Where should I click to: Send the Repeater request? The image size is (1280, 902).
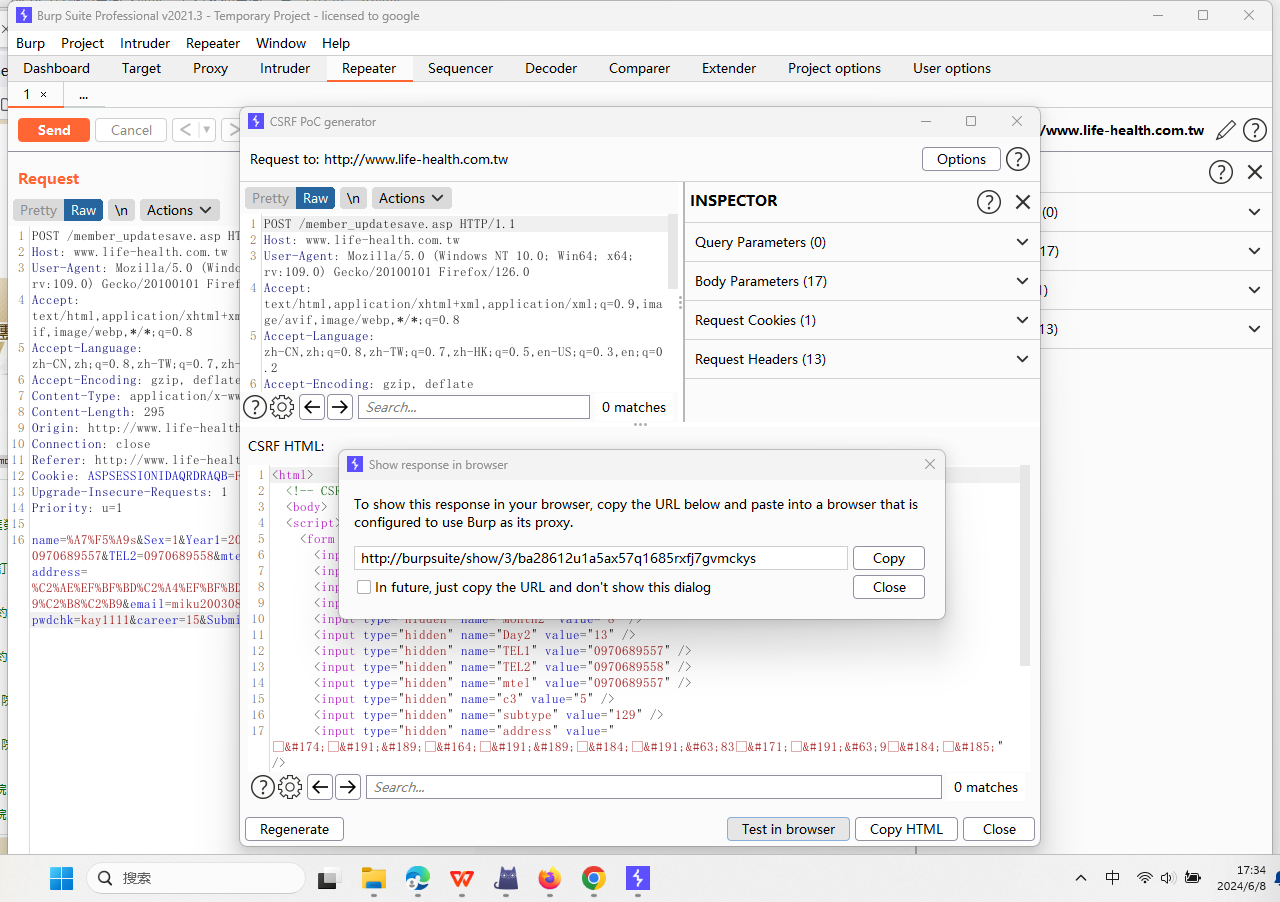pyautogui.click(x=54, y=130)
